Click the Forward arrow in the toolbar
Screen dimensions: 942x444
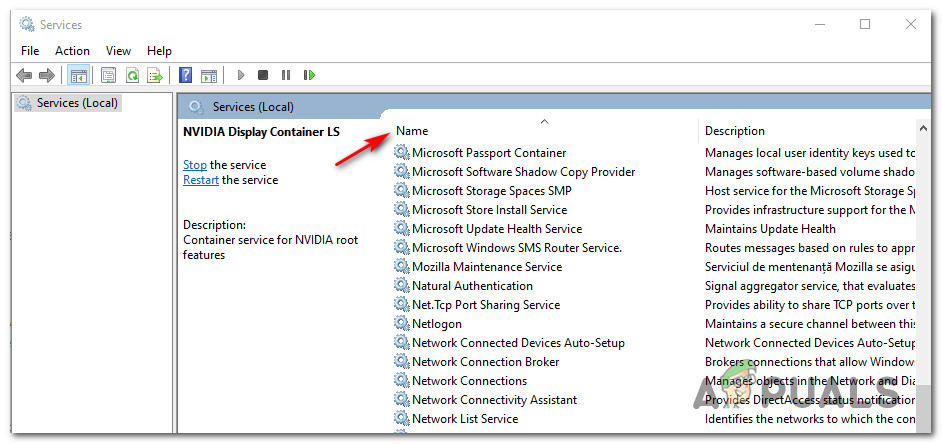coord(48,75)
